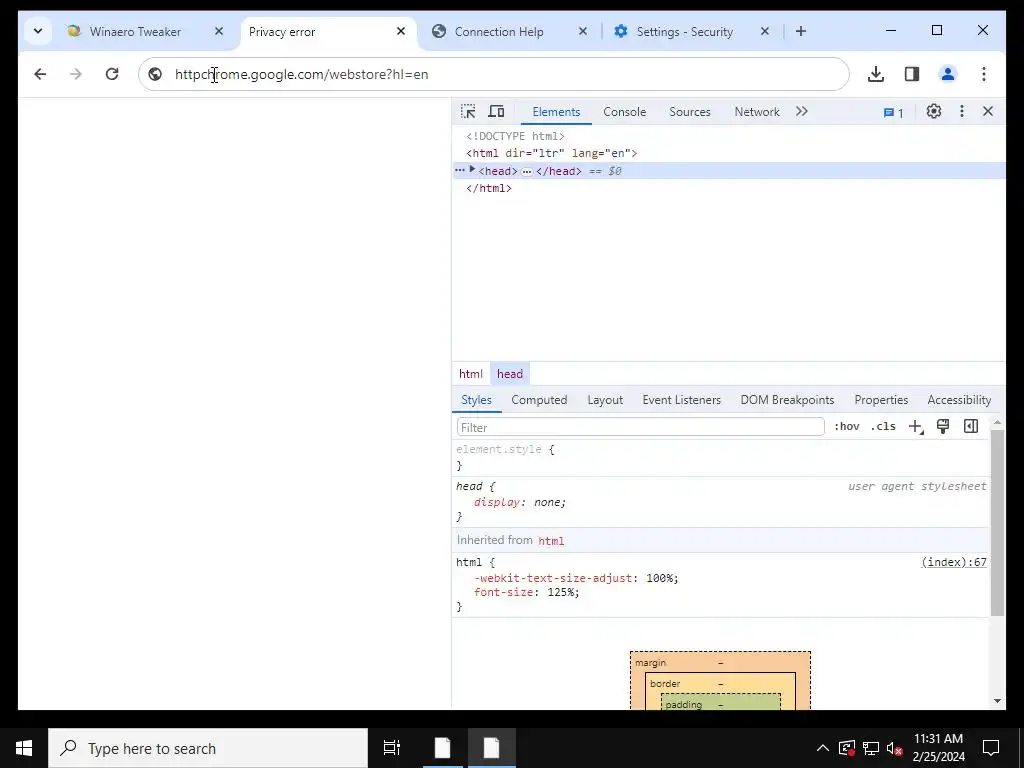Switch to Connection Help tab
This screenshot has width=1024, height=768.
[499, 31]
